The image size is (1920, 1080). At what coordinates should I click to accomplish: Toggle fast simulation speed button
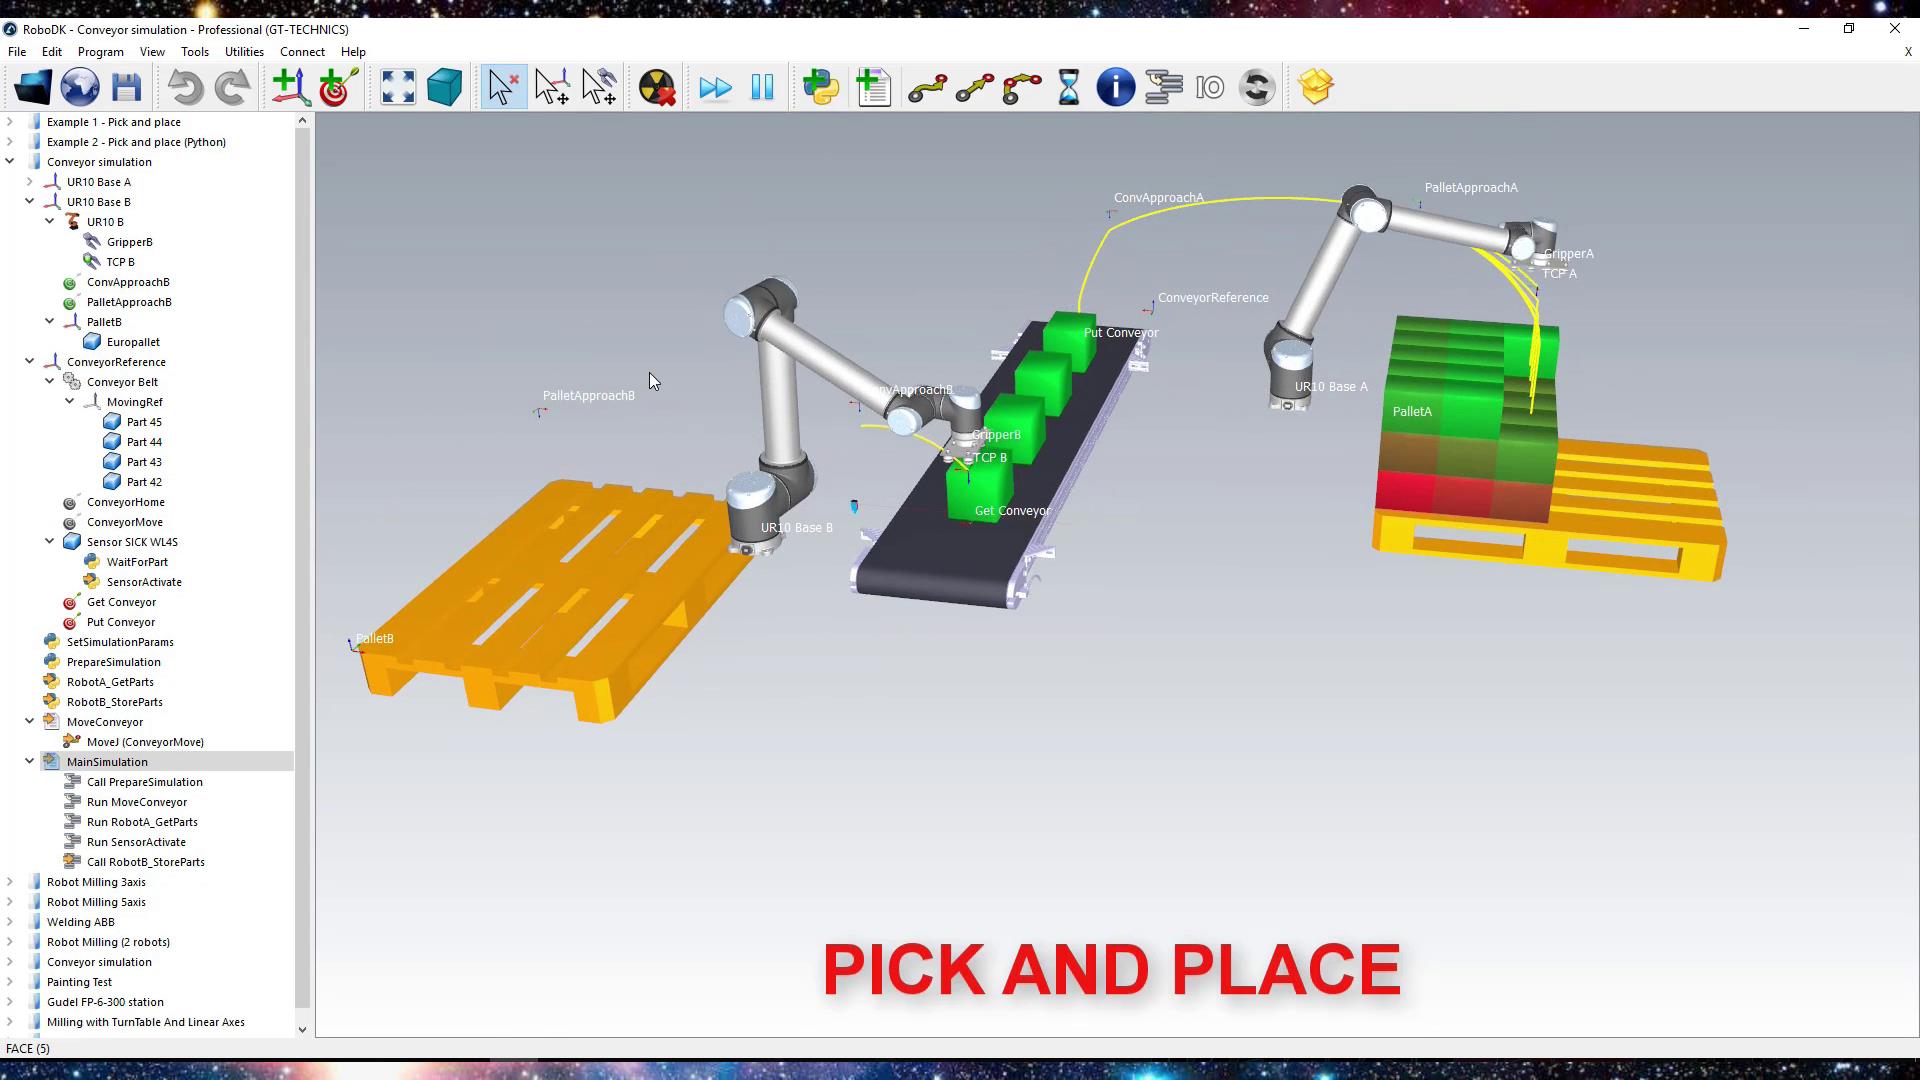pos(715,88)
